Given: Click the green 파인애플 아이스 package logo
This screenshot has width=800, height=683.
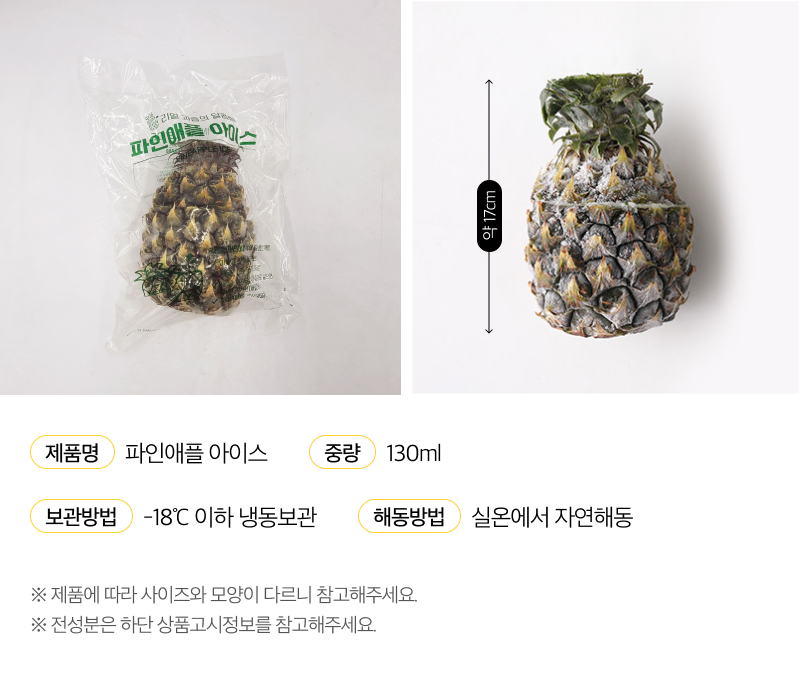Looking at the screenshot, I should click(x=193, y=140).
